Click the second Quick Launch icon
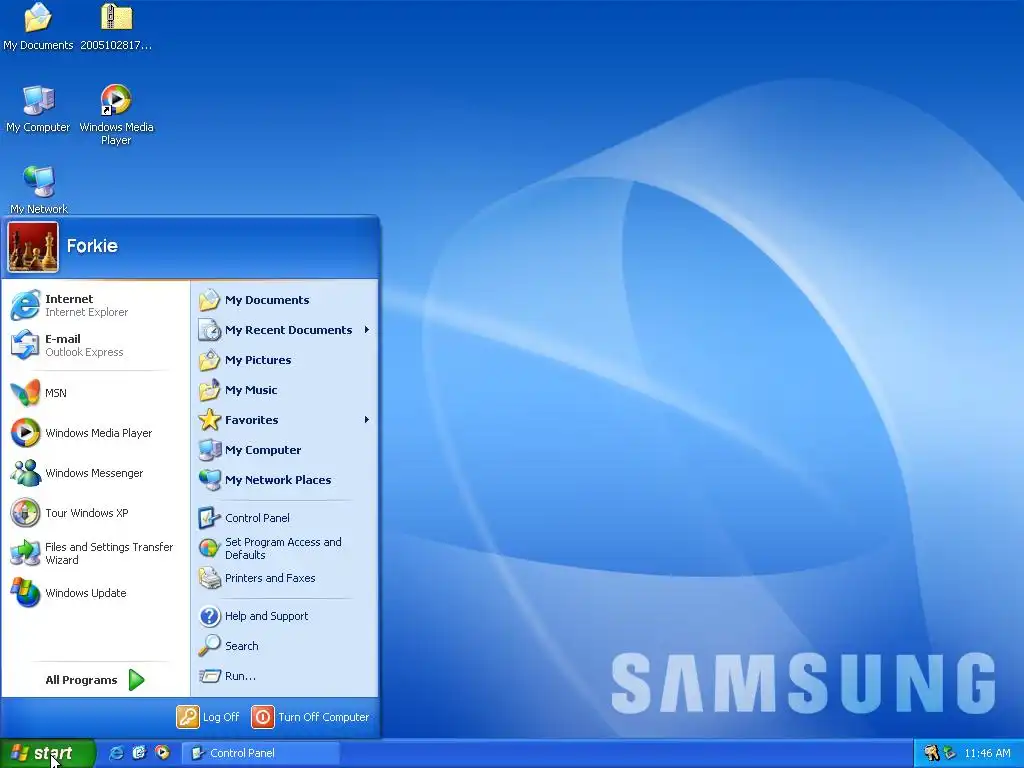Screen dimensions: 1024x768 click(139, 753)
